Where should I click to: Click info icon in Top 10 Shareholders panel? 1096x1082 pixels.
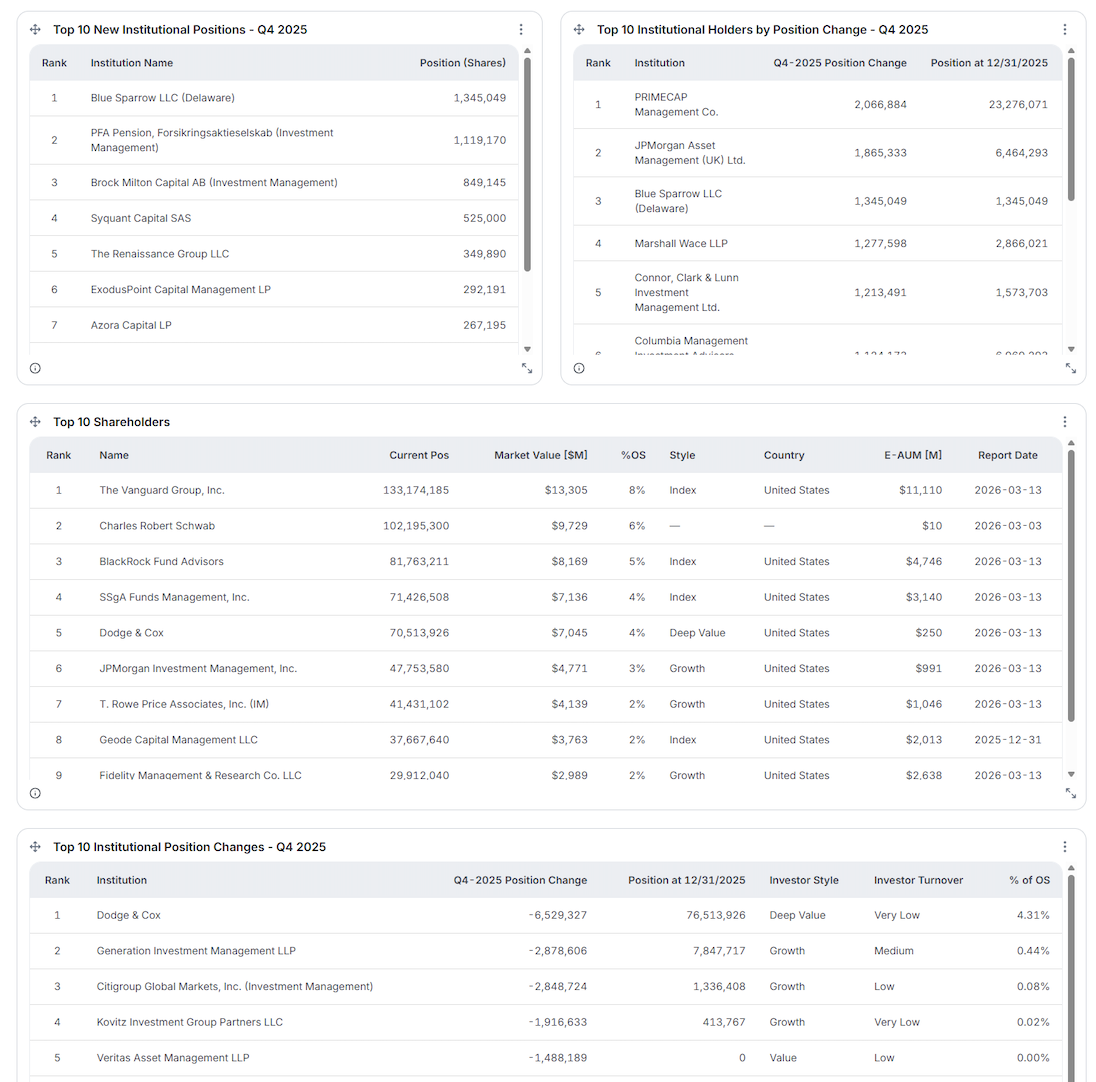pyautogui.click(x=35, y=793)
